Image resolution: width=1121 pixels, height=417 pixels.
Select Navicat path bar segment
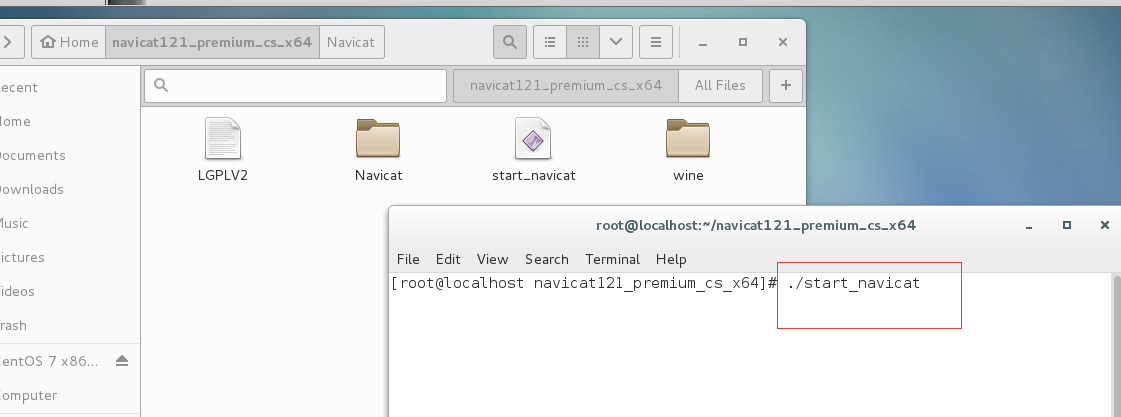tap(351, 42)
